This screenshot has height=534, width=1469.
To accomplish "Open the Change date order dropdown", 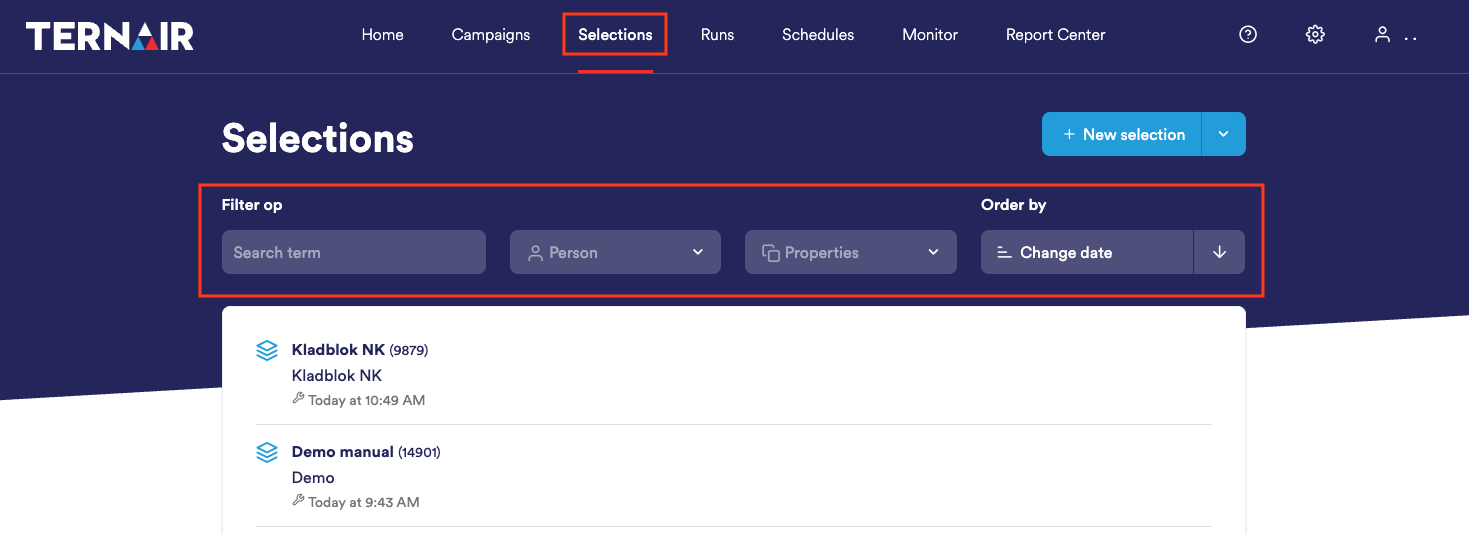I will (1087, 252).
